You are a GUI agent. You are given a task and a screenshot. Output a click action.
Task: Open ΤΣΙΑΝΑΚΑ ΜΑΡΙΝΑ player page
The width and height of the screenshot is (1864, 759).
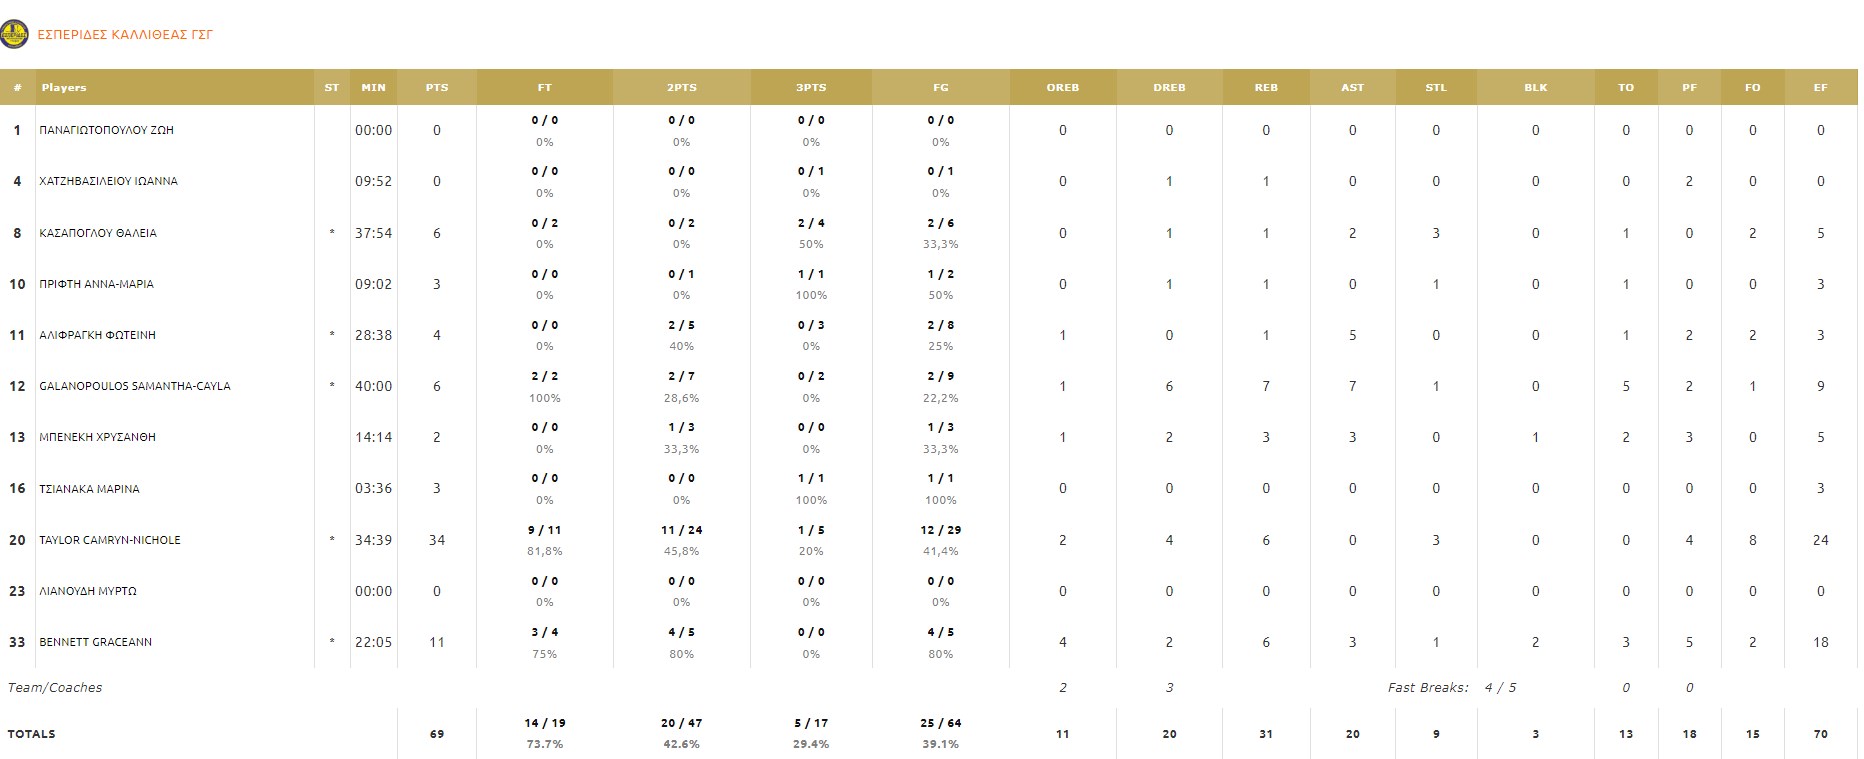pyautogui.click(x=89, y=489)
